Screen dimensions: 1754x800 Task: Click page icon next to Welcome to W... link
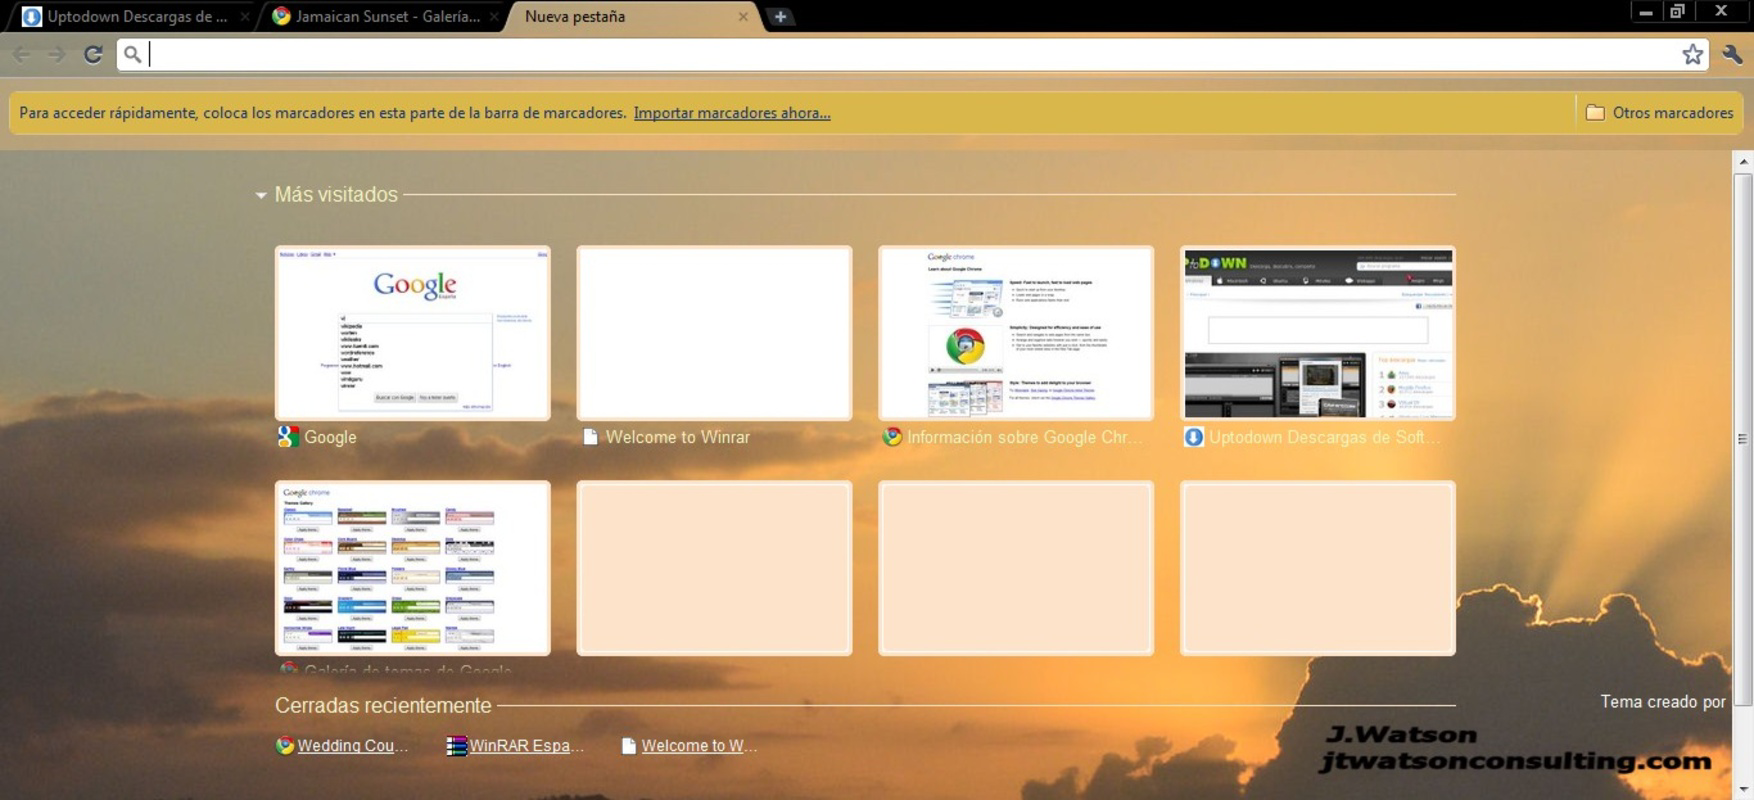(x=628, y=745)
